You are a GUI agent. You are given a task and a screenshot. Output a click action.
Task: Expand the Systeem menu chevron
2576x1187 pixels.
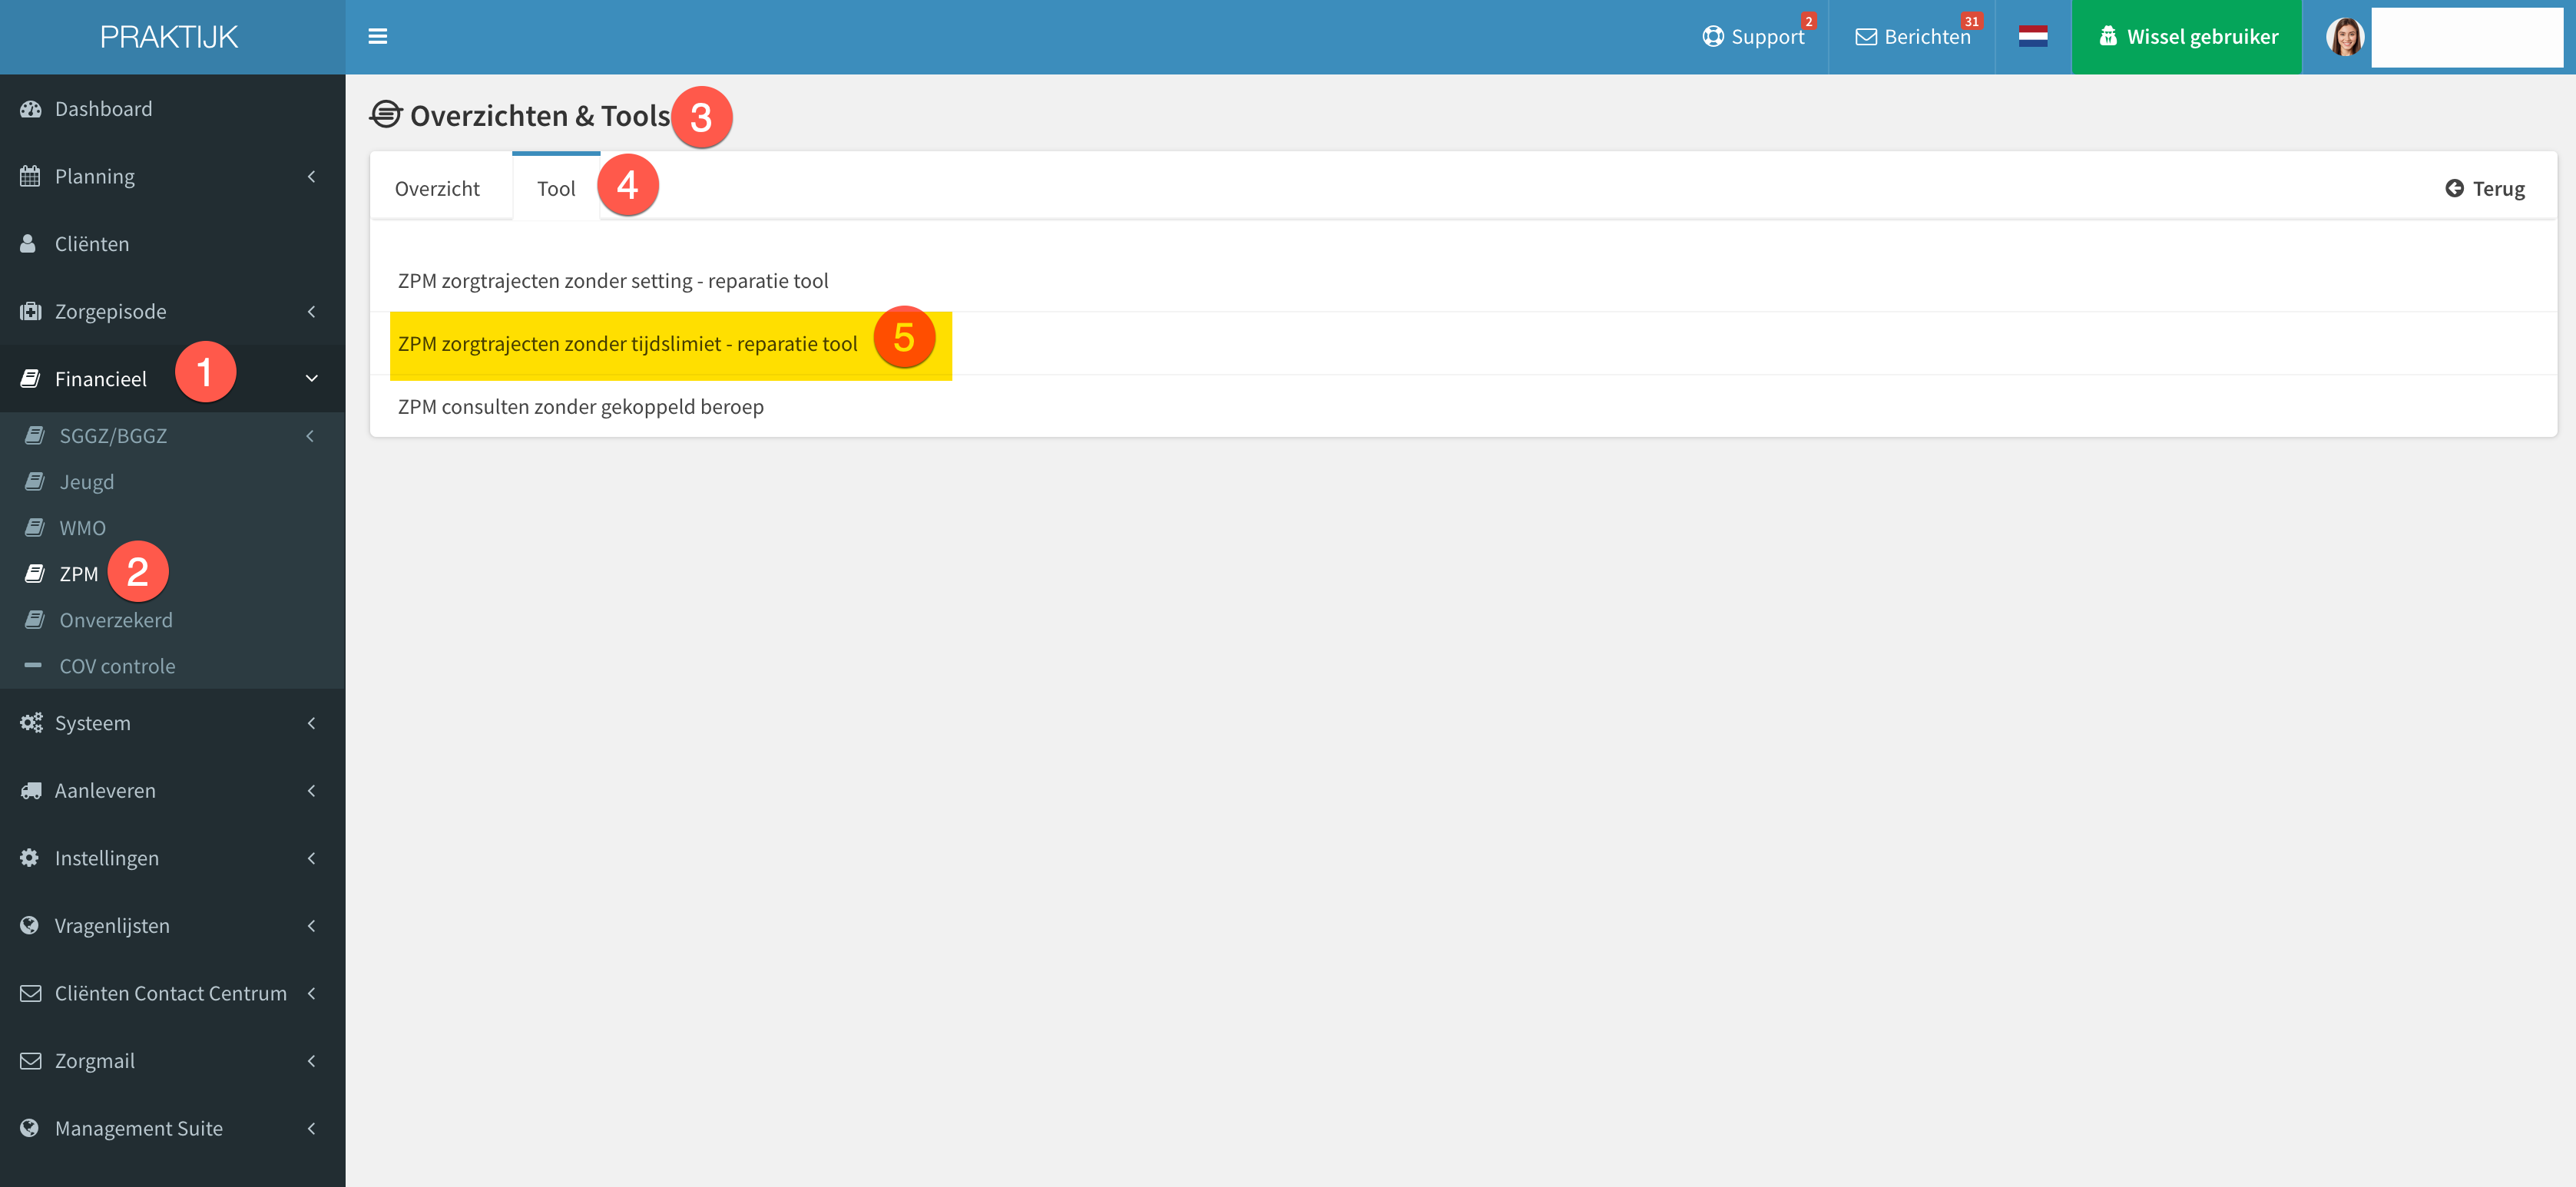click(312, 722)
